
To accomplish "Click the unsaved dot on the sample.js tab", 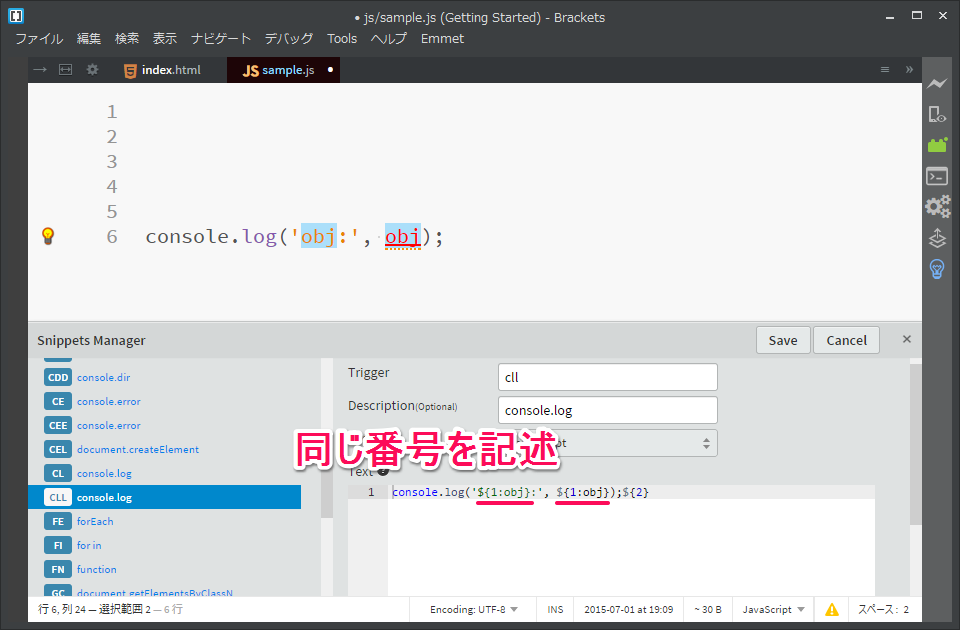I will point(331,70).
